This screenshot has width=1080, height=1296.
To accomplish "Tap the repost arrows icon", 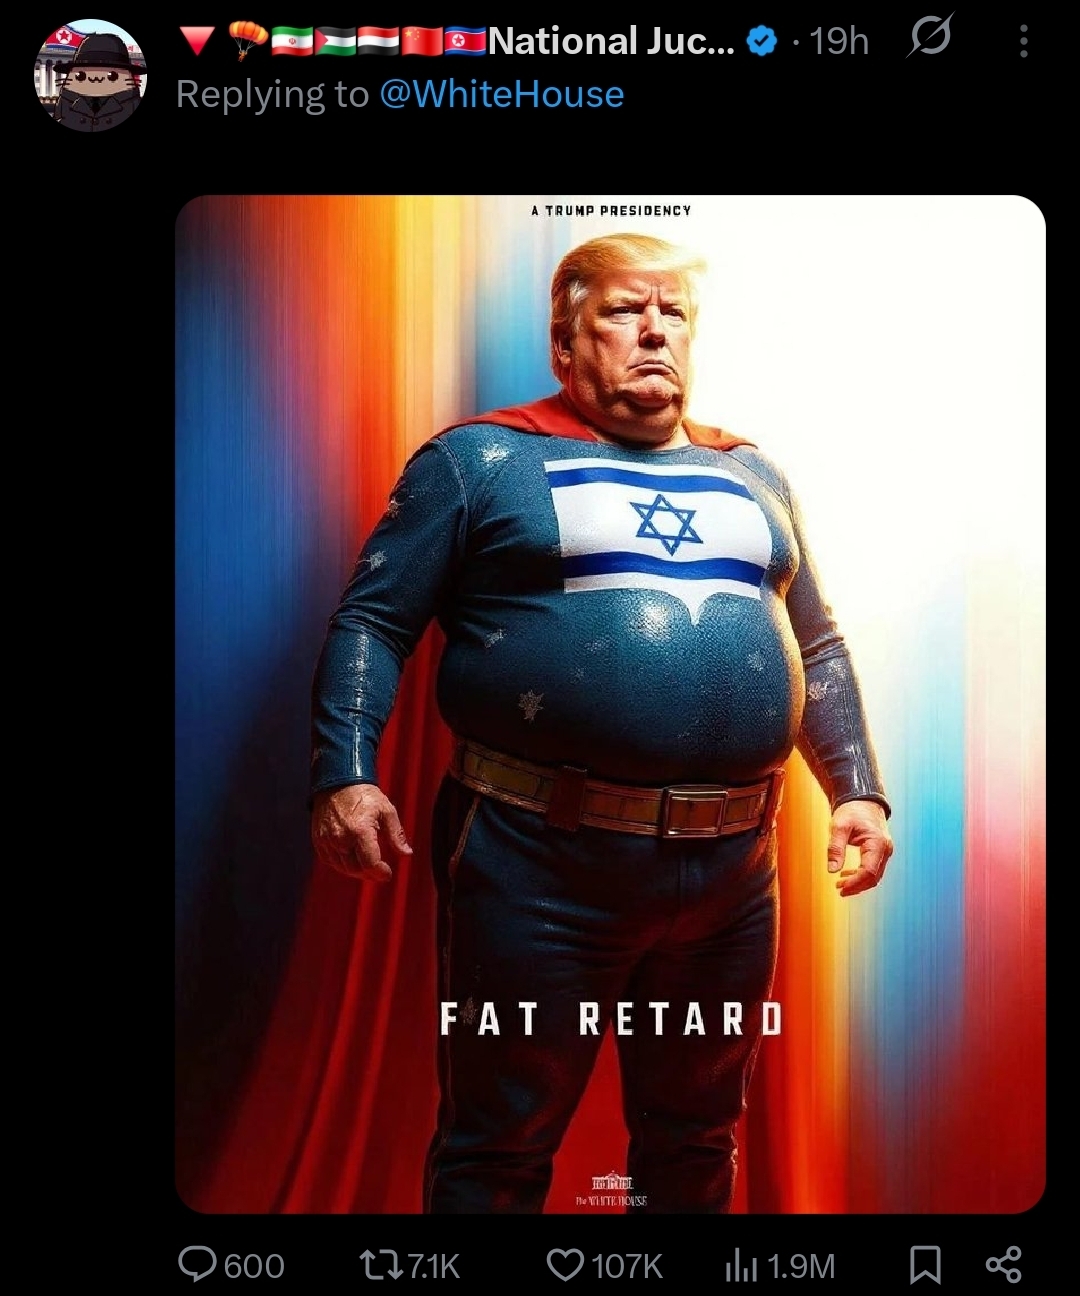I will [381, 1266].
